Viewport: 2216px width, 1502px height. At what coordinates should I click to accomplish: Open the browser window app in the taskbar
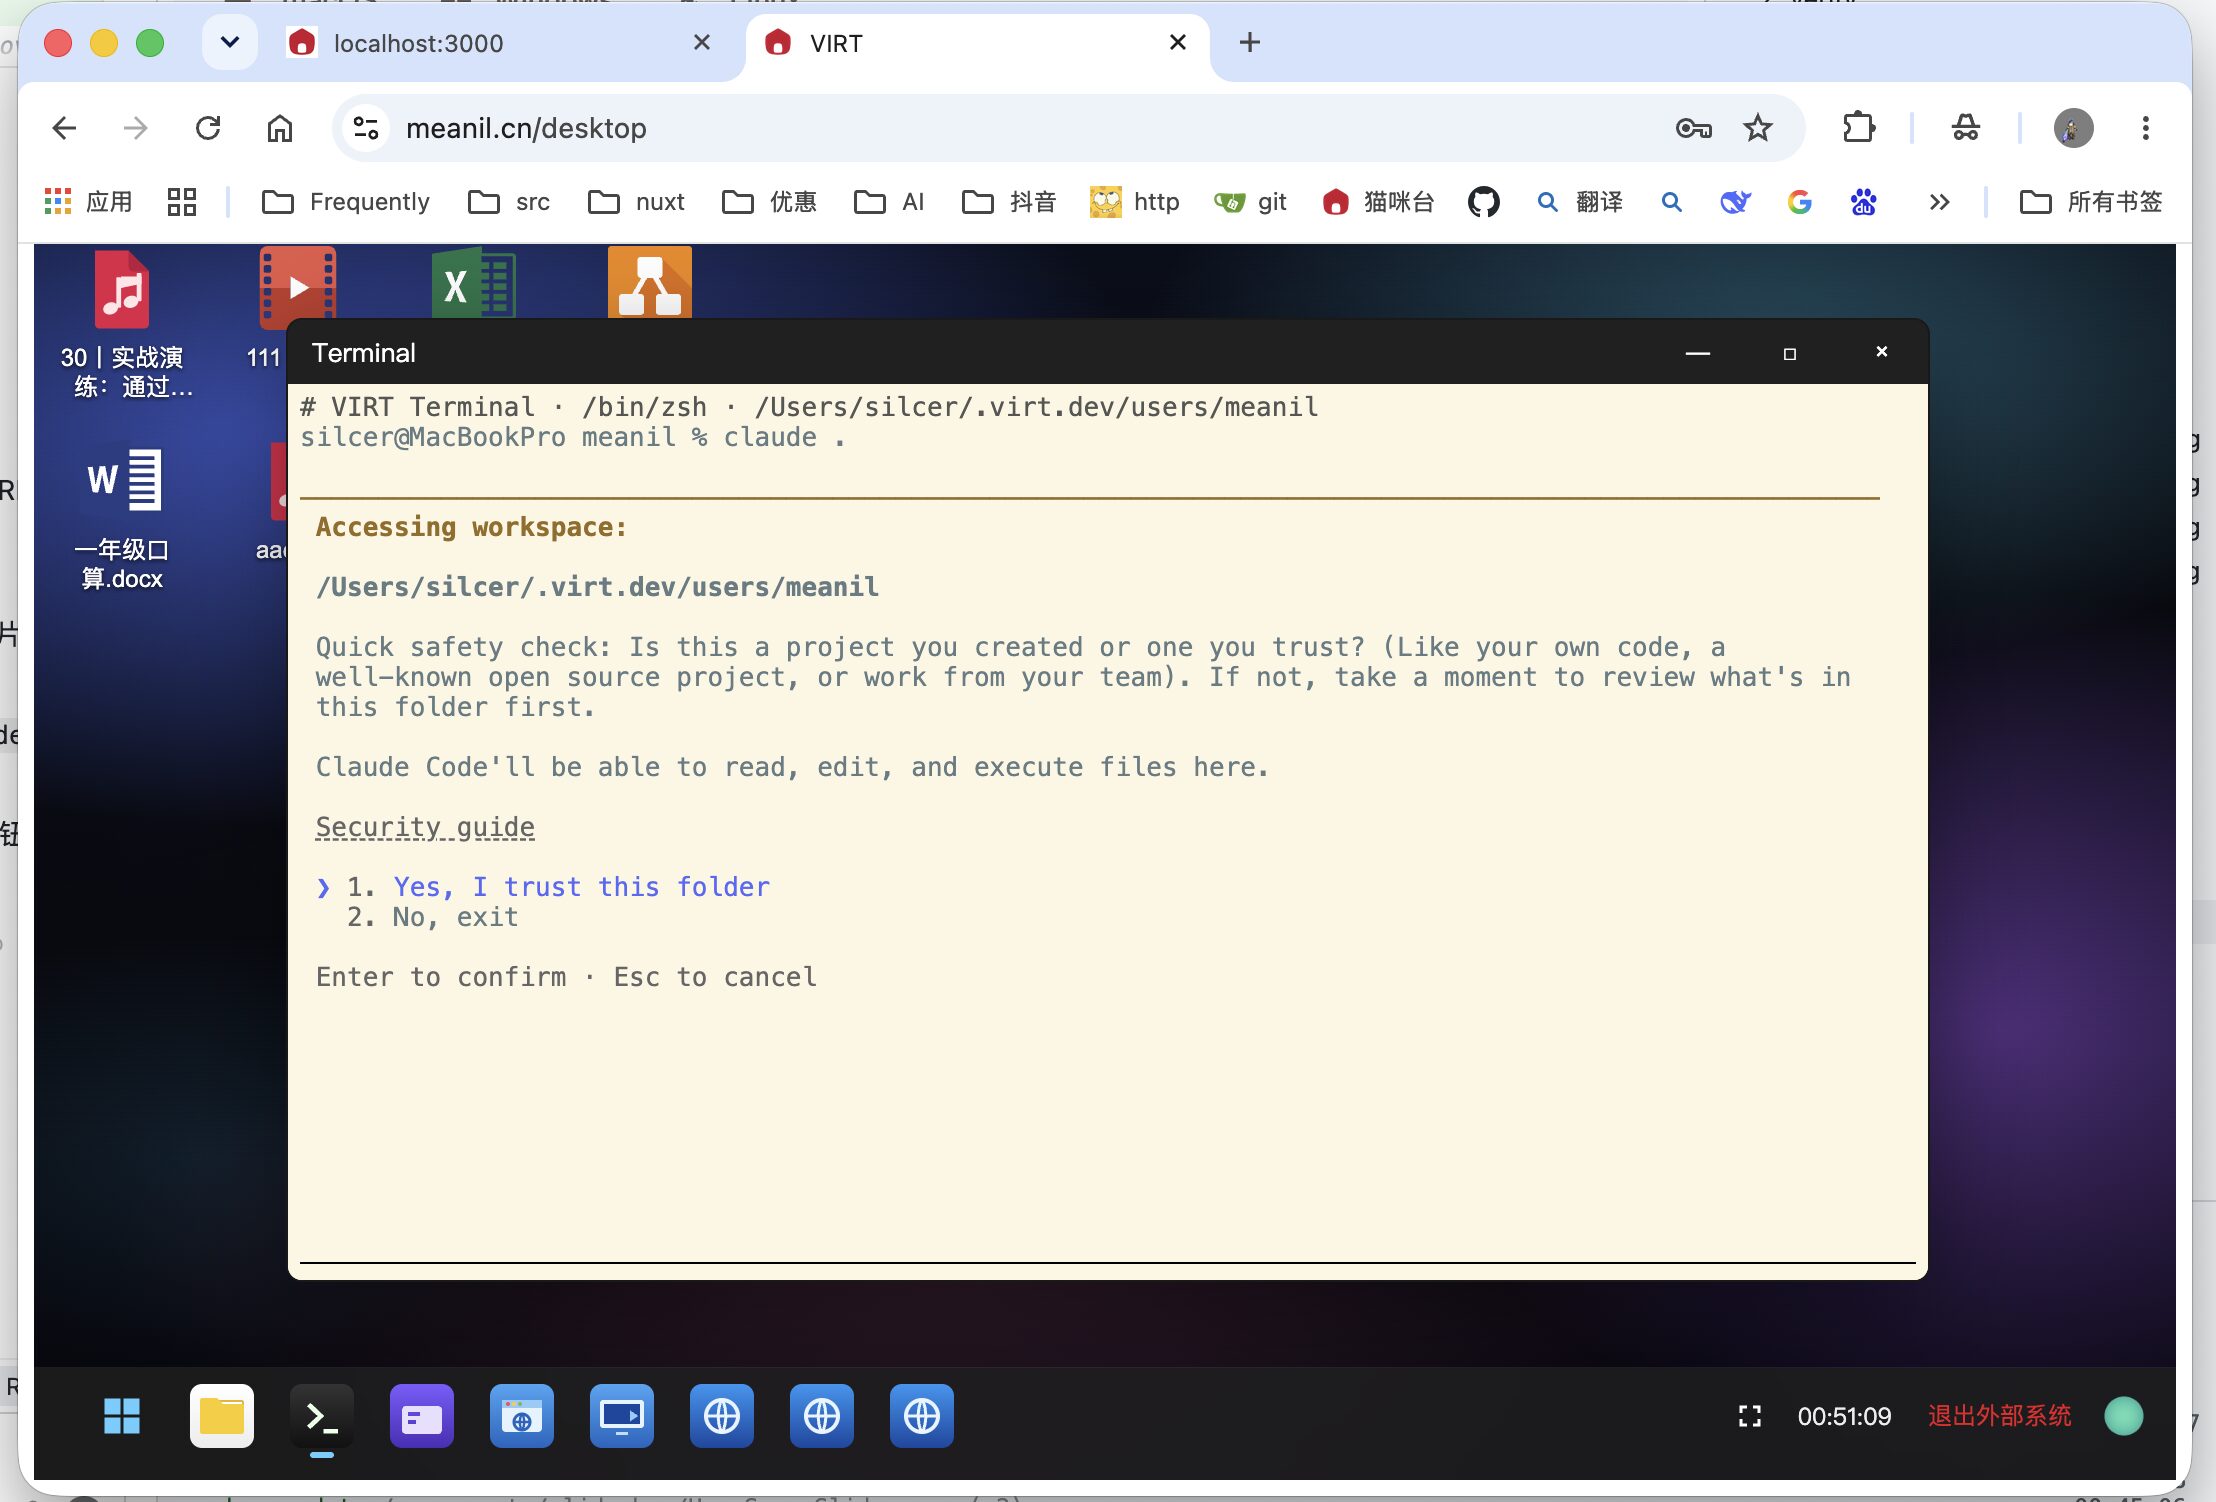tap(522, 1416)
